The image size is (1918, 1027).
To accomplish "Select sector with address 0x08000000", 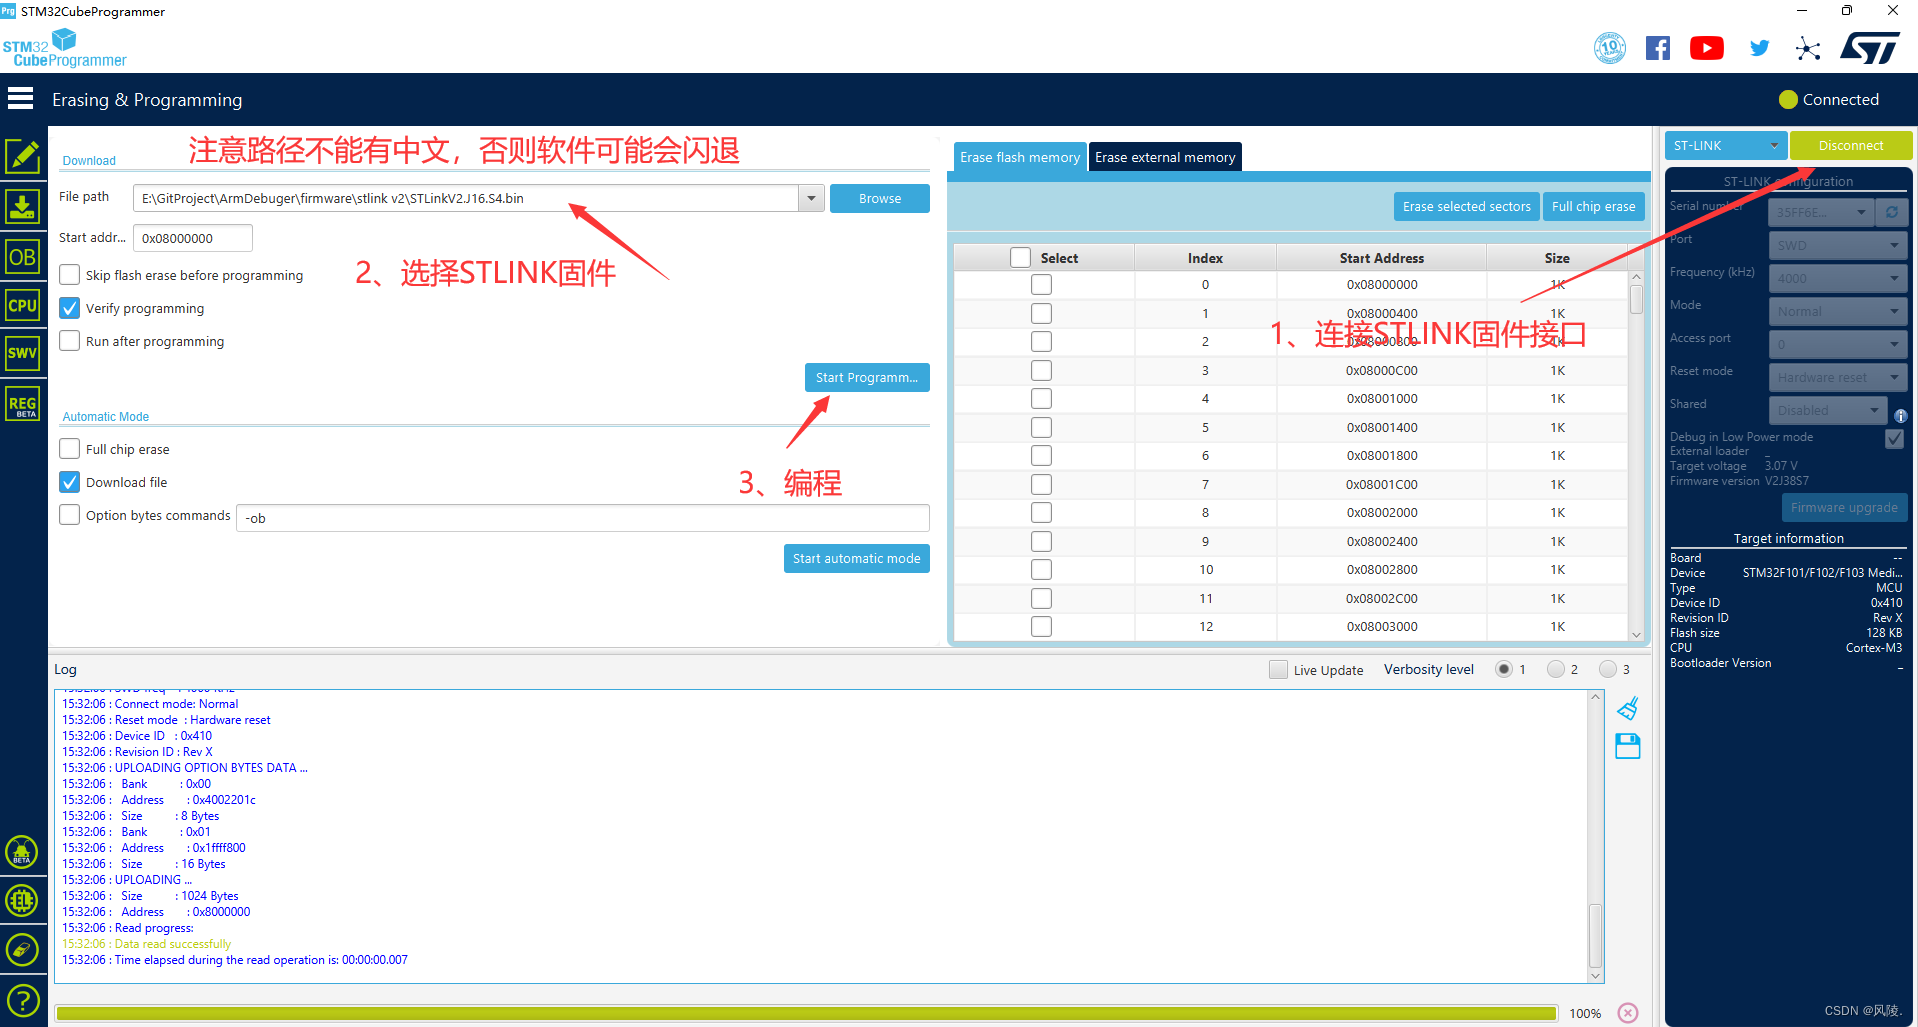I will [x=1041, y=284].
